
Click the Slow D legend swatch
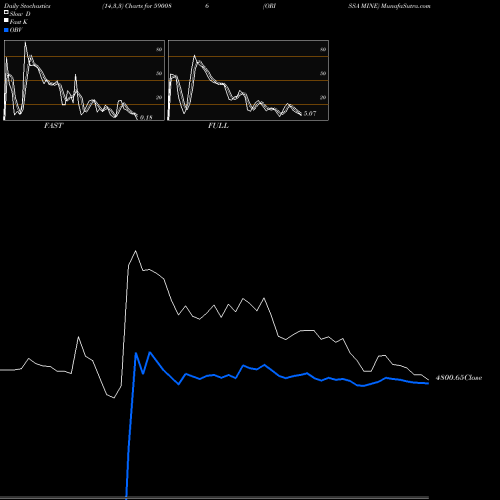(x=6, y=13)
